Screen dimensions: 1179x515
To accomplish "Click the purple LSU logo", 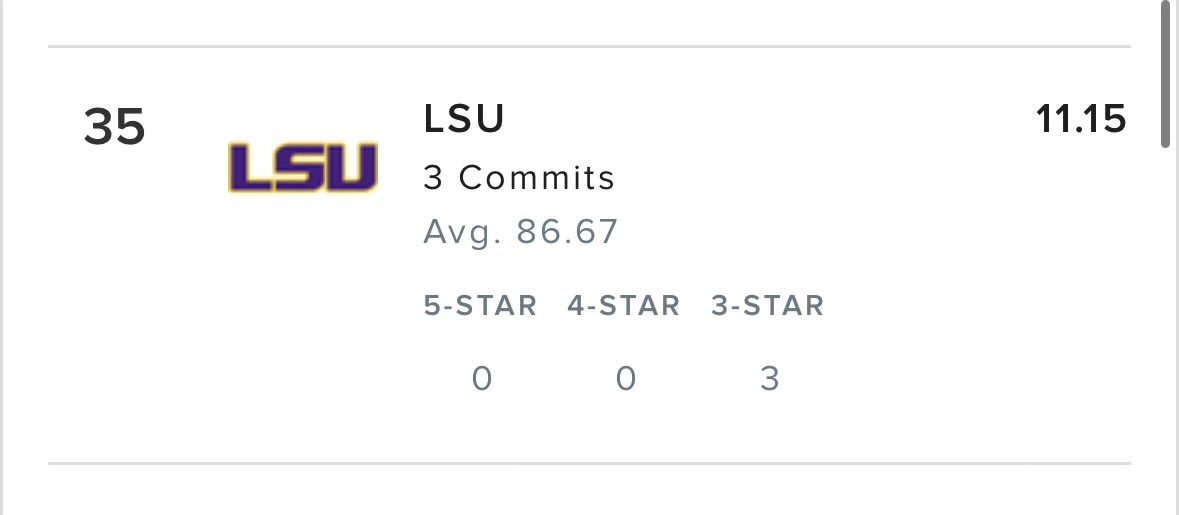I will (x=302, y=168).
